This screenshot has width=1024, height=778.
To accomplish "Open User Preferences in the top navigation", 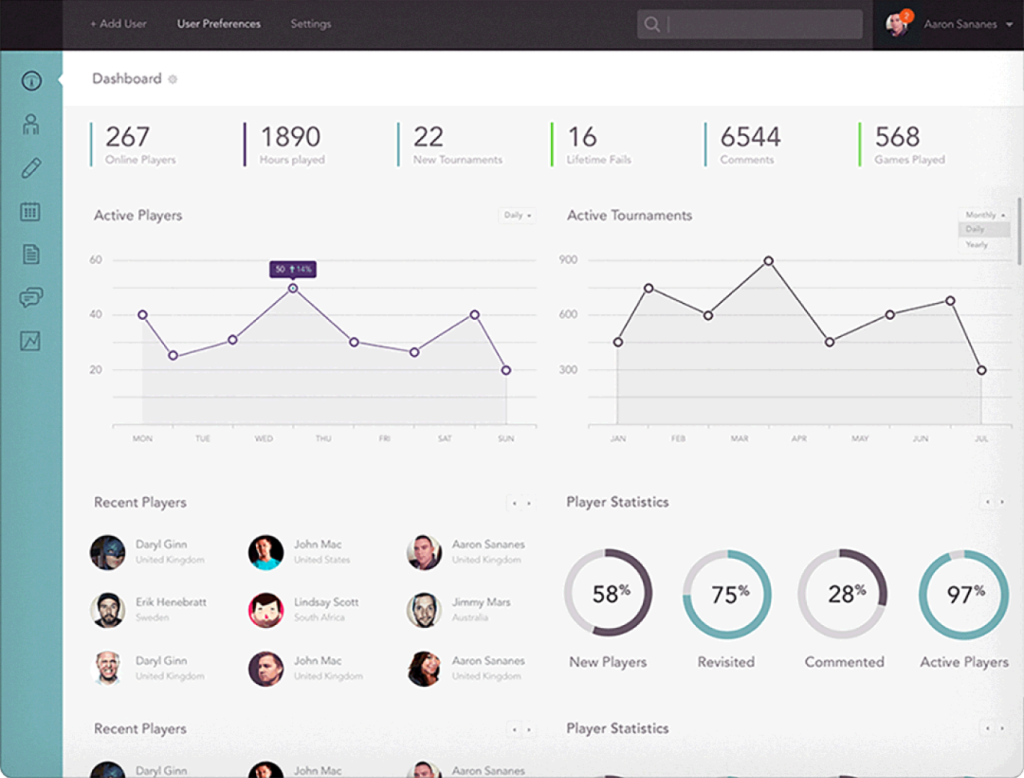I will click(x=218, y=24).
